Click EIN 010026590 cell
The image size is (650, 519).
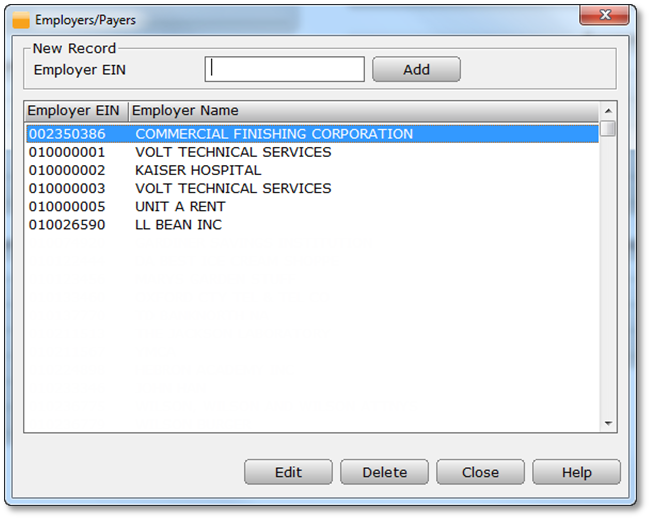tap(65, 225)
